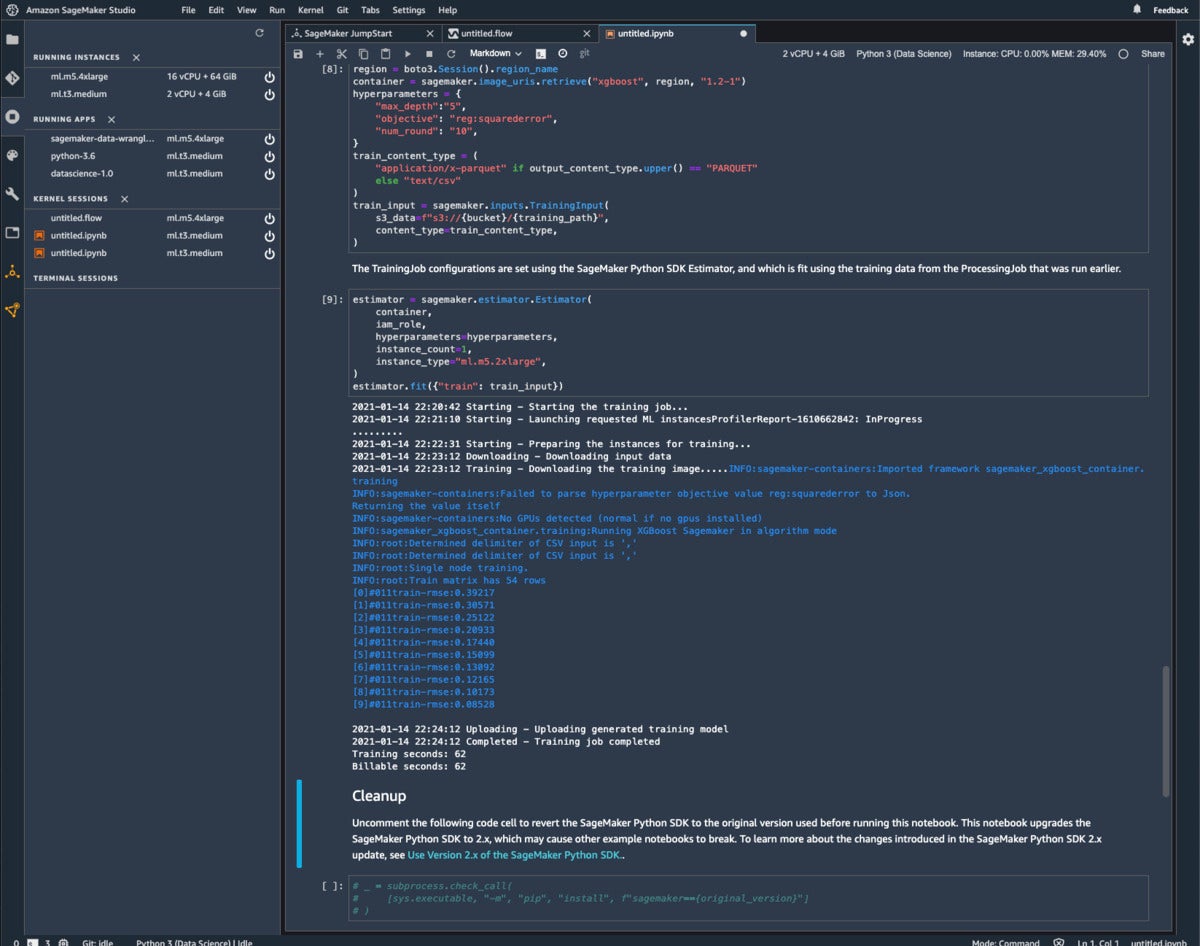
Task: Open the Tabs menu
Action: [370, 10]
